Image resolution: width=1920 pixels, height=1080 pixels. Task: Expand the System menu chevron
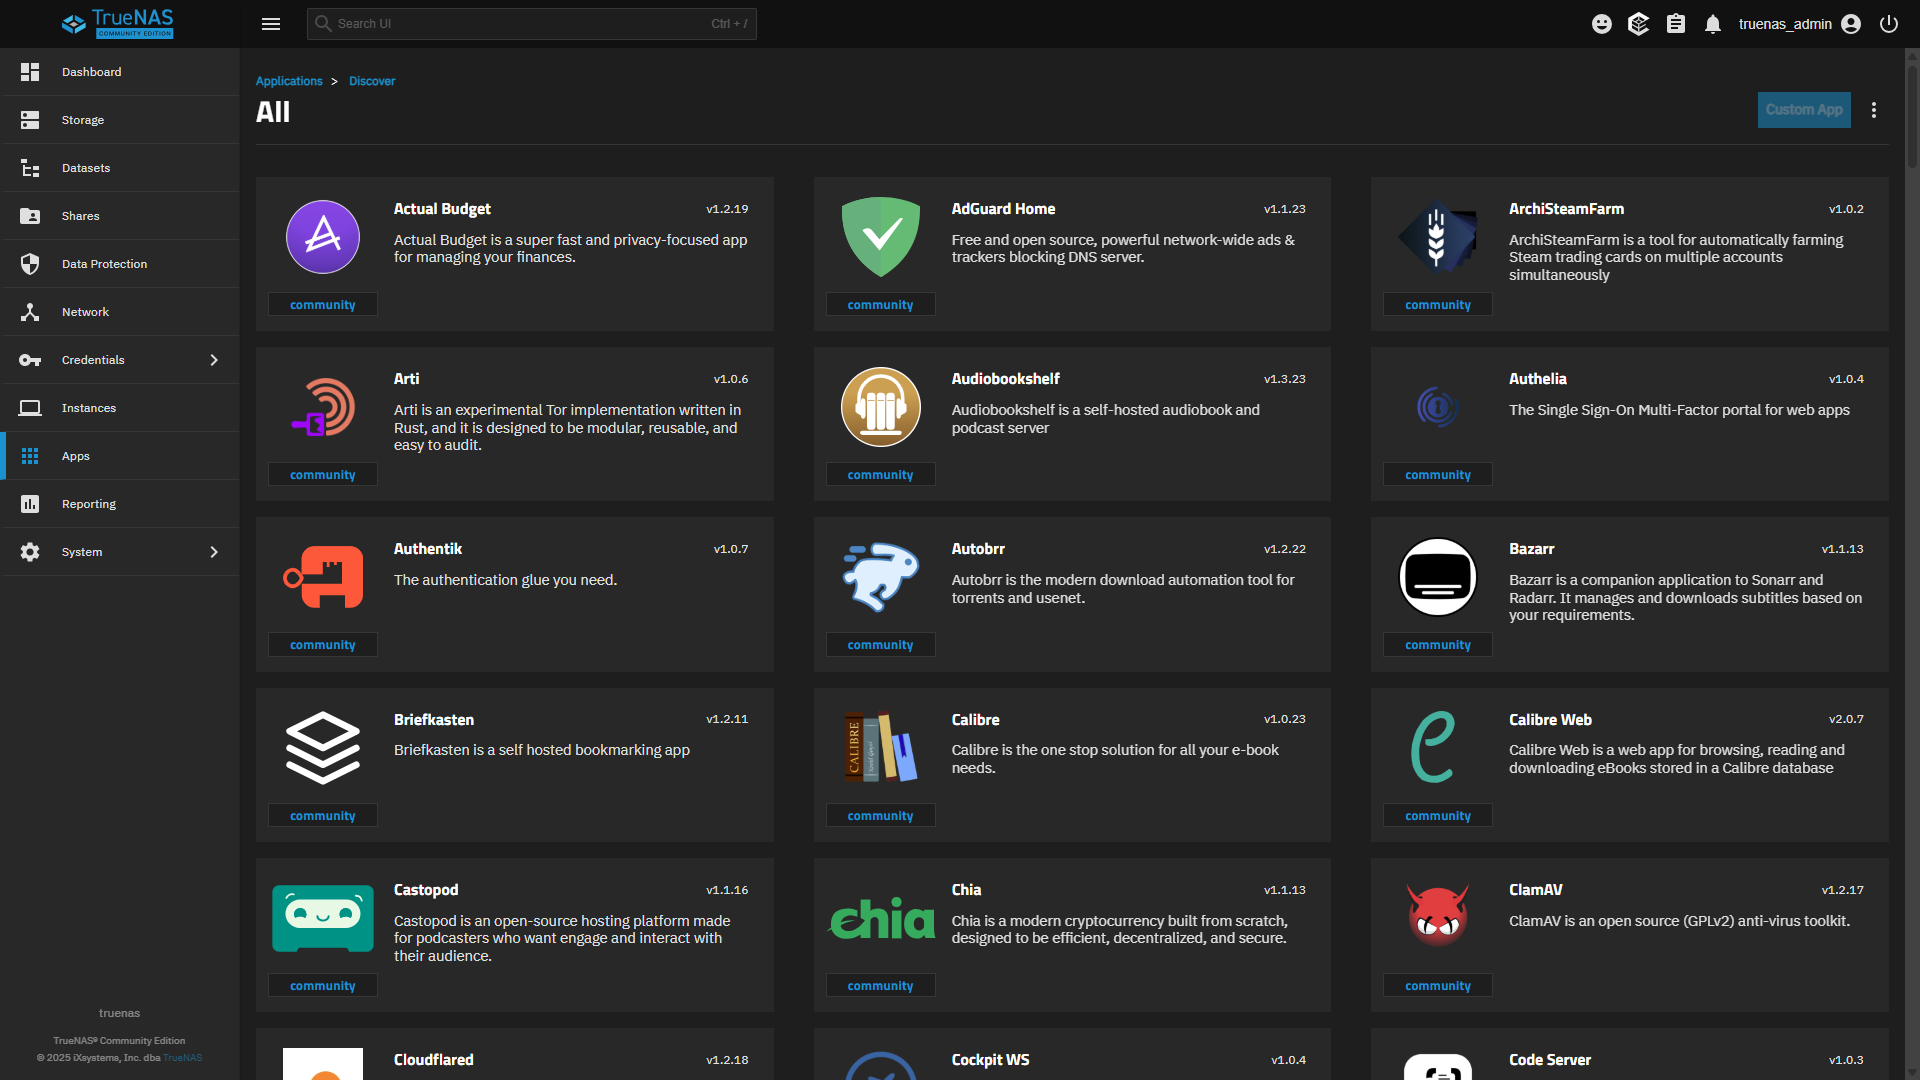click(x=214, y=552)
